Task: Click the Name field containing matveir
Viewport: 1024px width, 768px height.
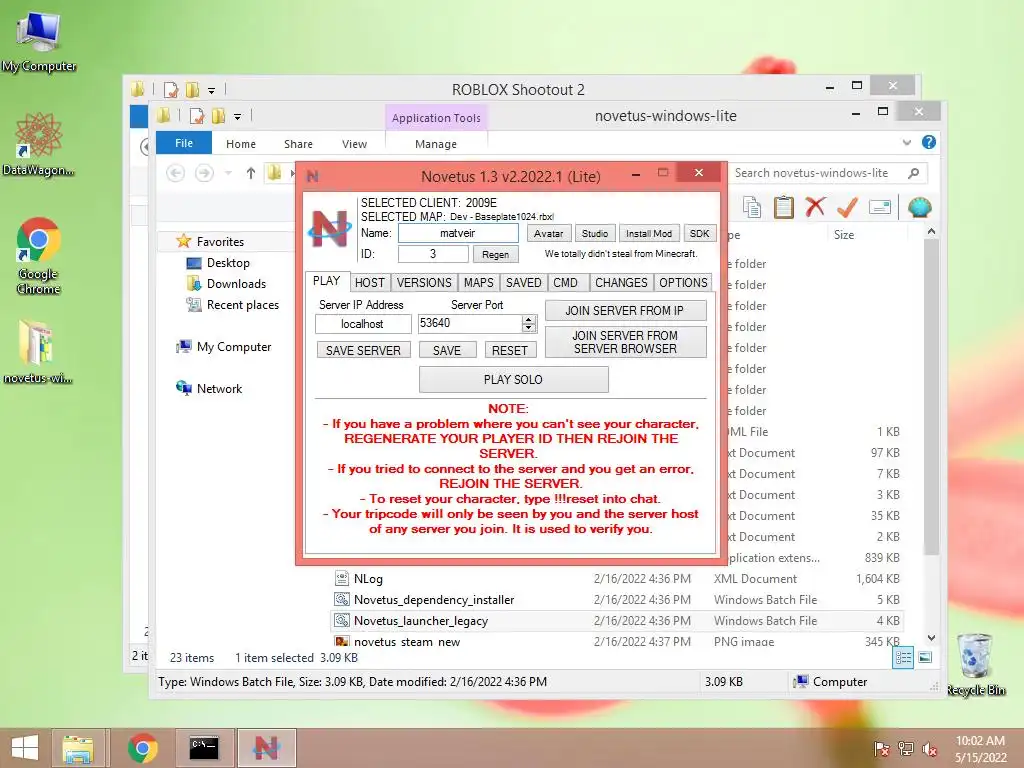Action: click(458, 233)
